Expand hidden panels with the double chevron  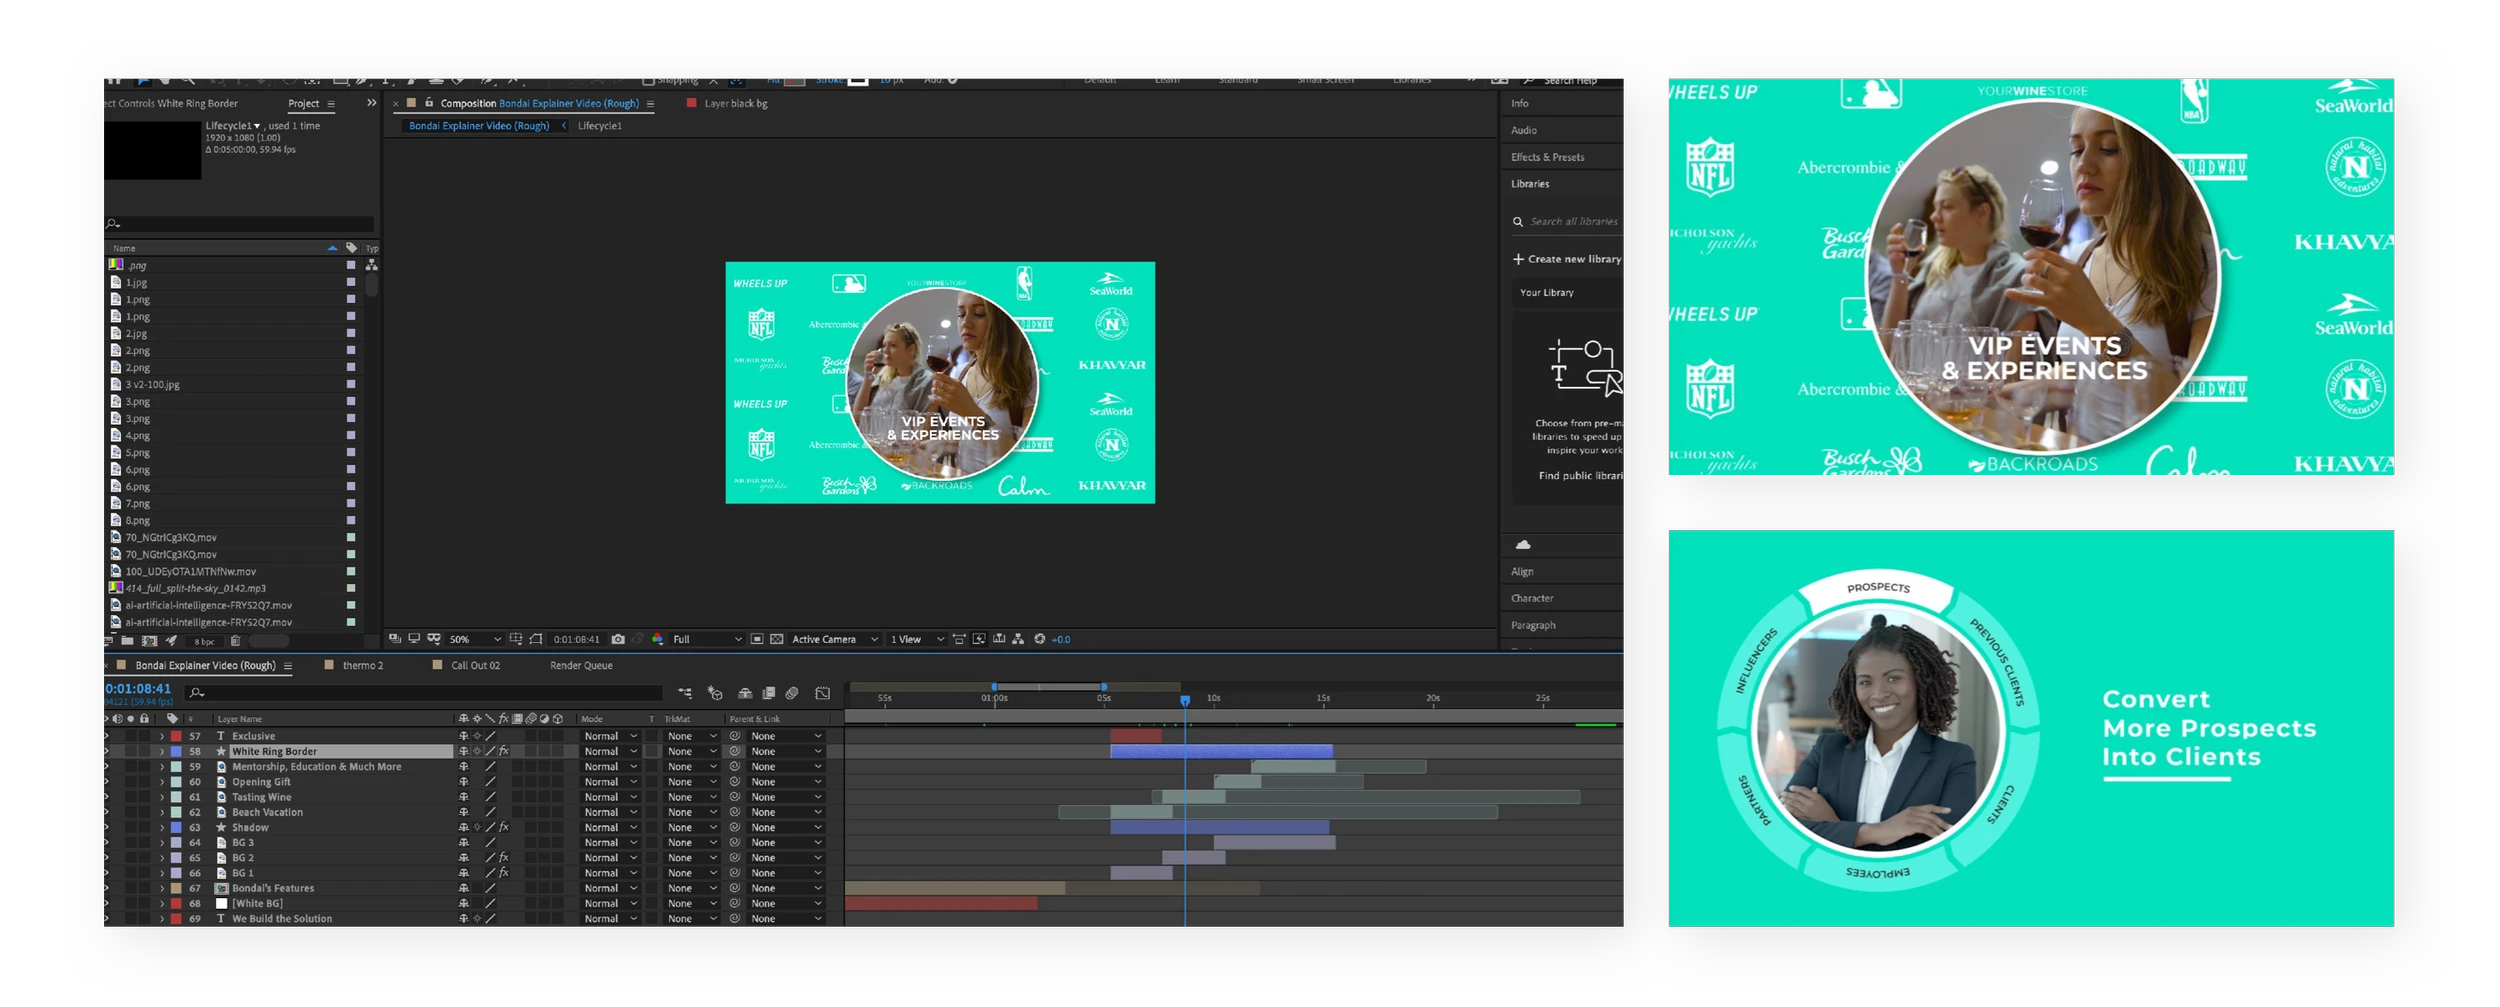[x=372, y=103]
